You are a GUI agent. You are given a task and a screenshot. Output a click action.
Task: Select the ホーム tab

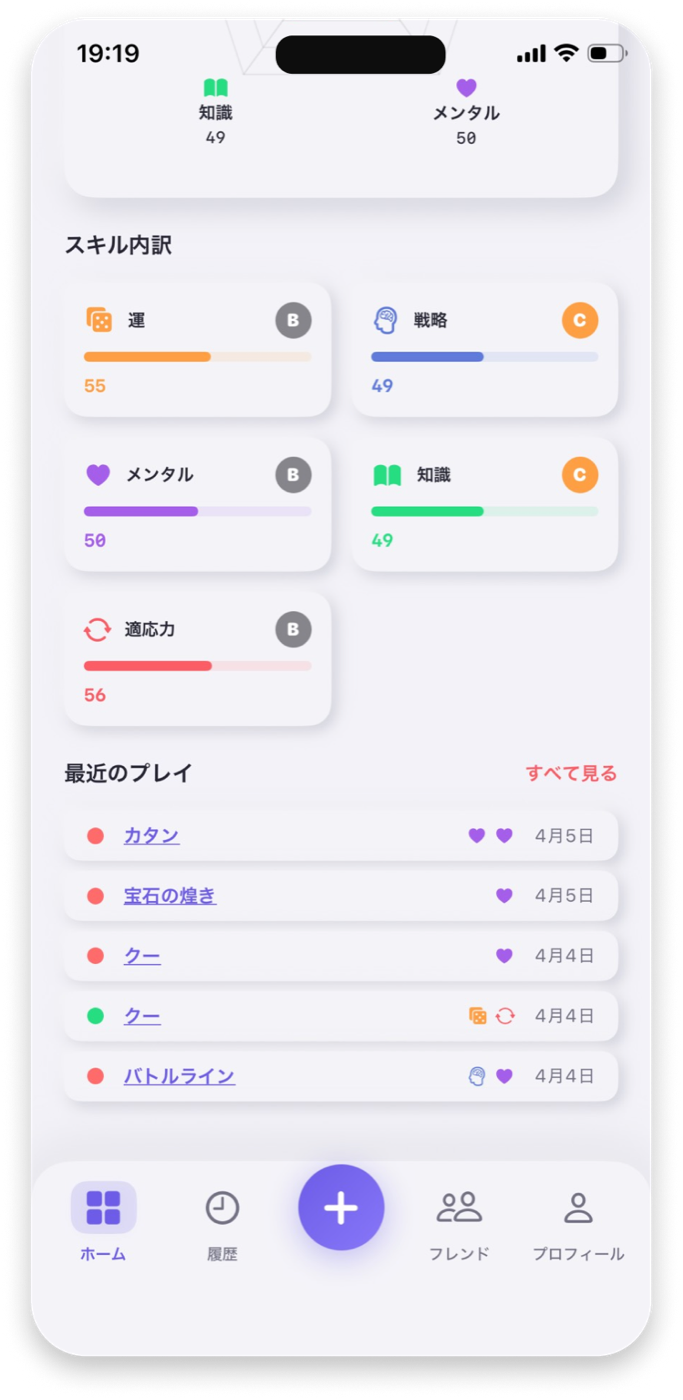pyautogui.click(x=103, y=1220)
